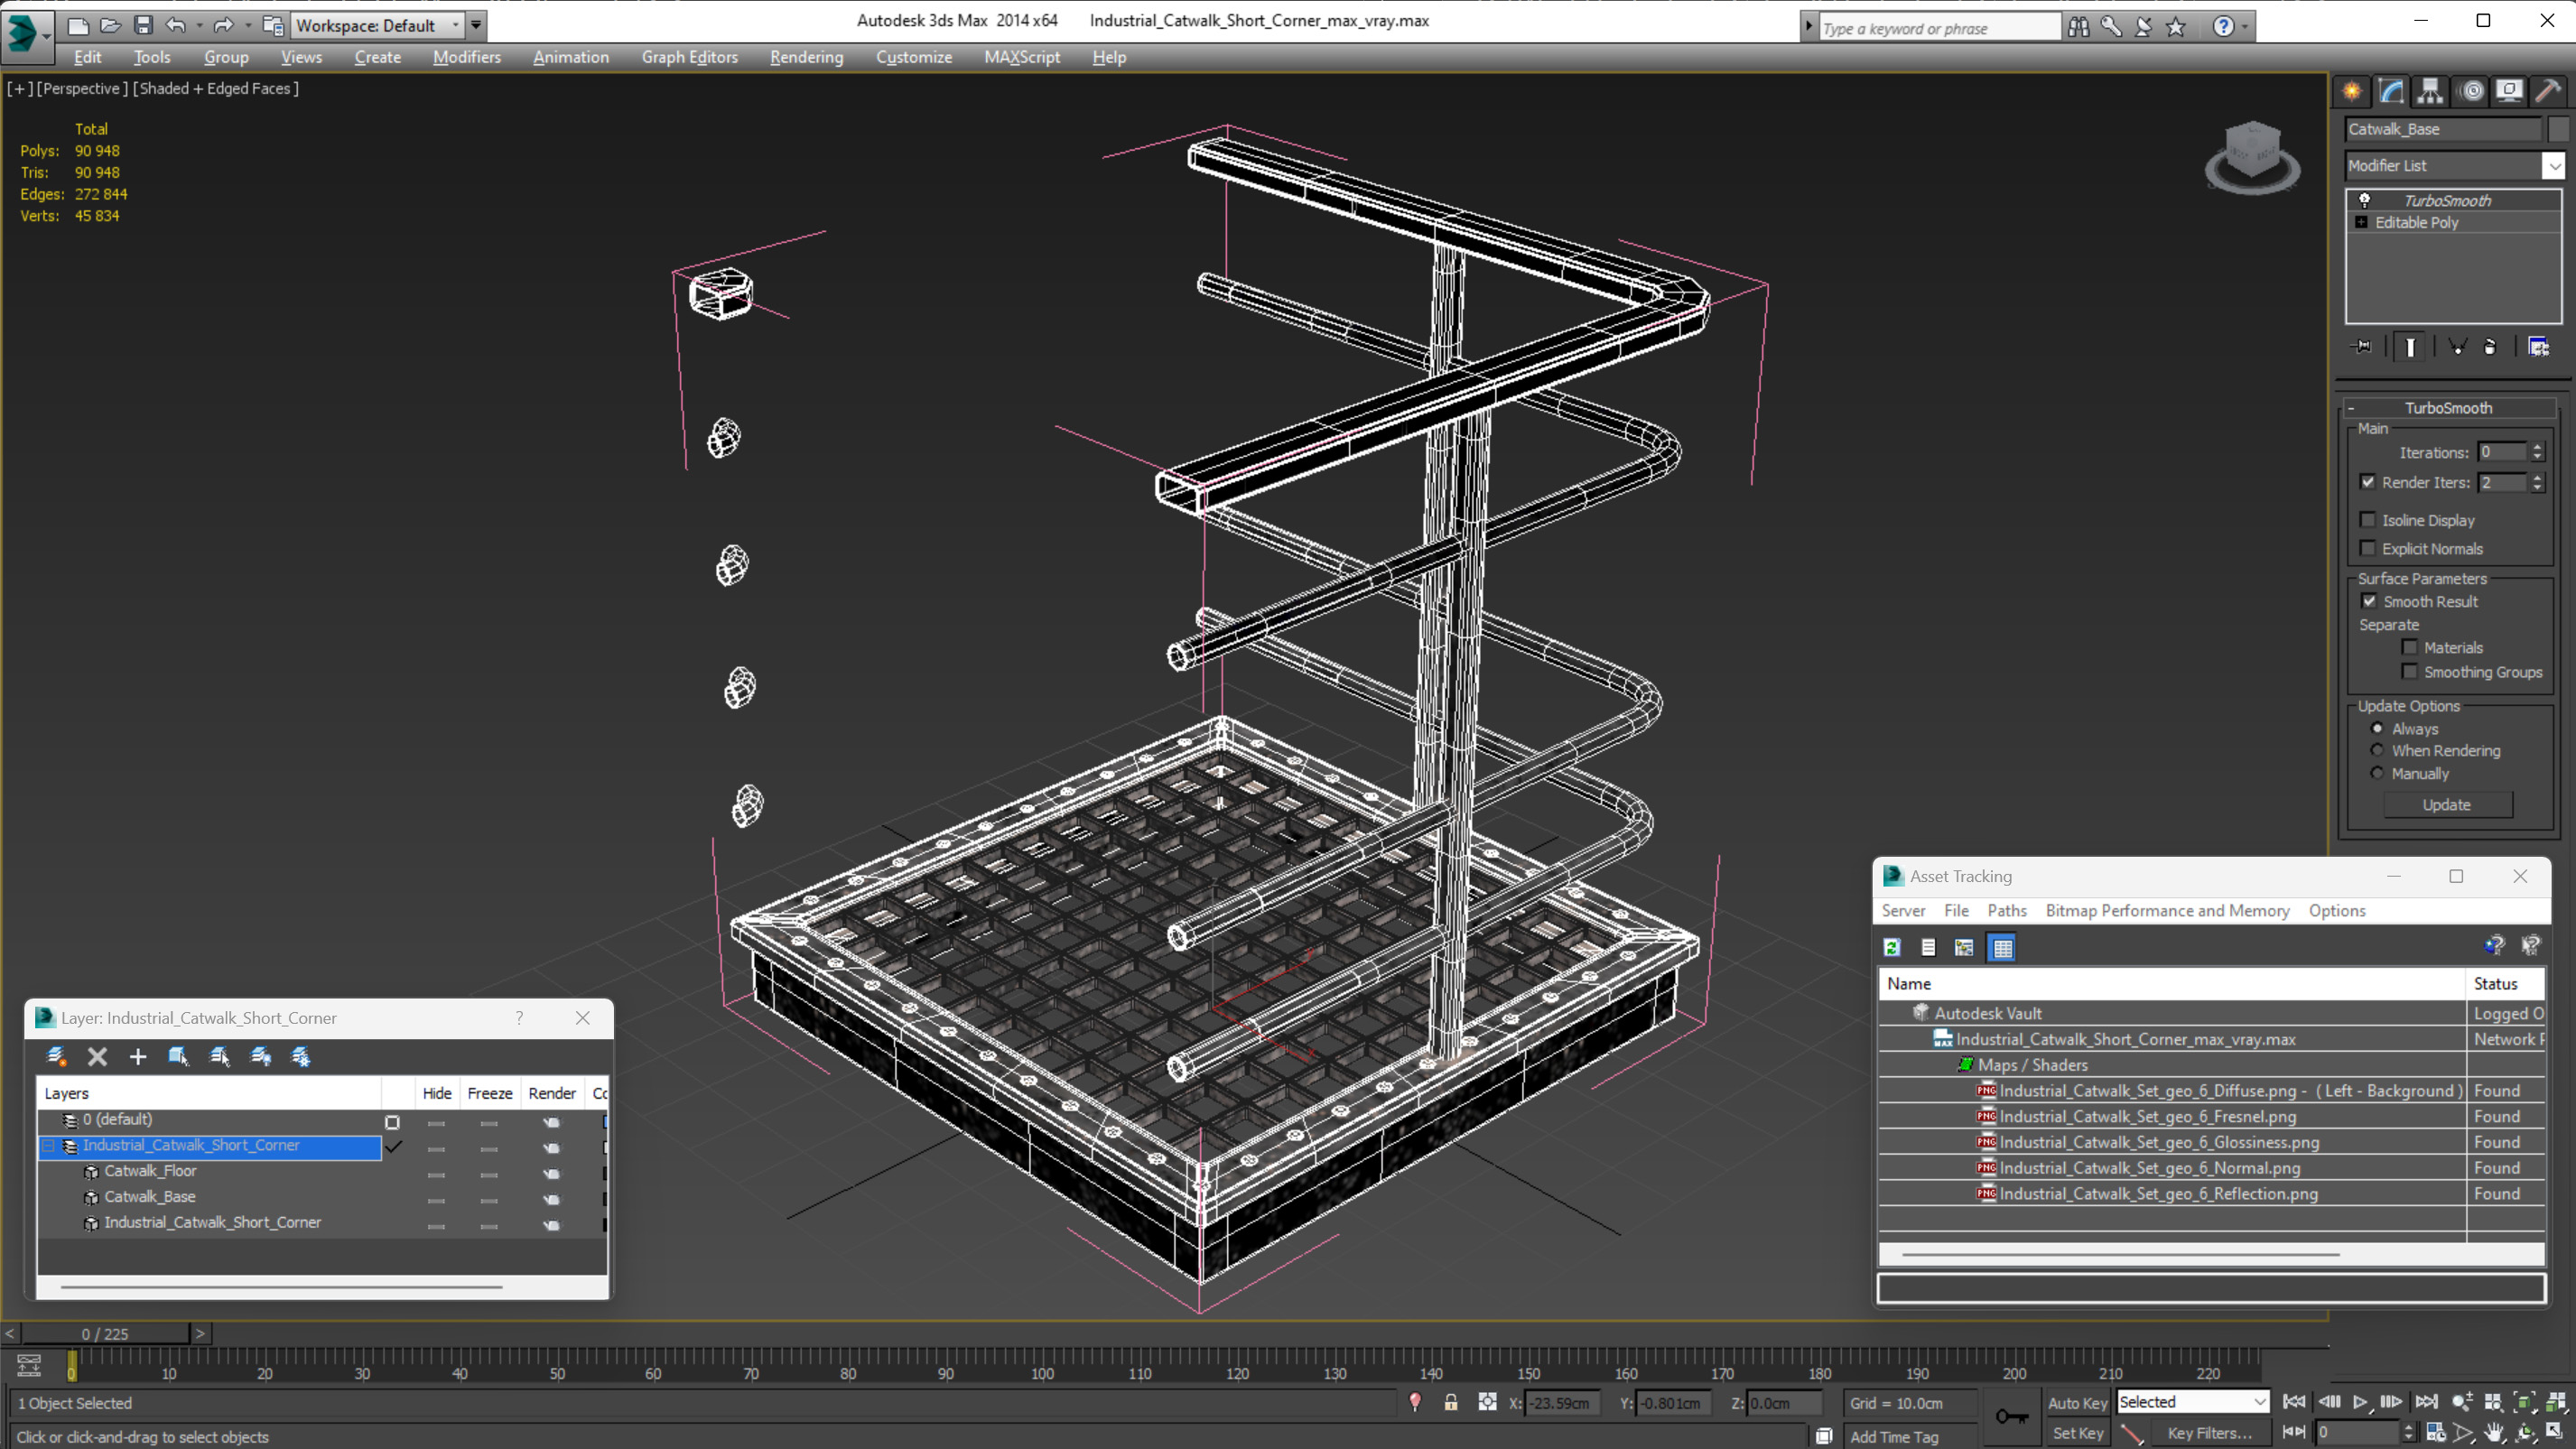The width and height of the screenshot is (2576, 1449).
Task: Click the Set Key button
Action: [x=2077, y=1433]
